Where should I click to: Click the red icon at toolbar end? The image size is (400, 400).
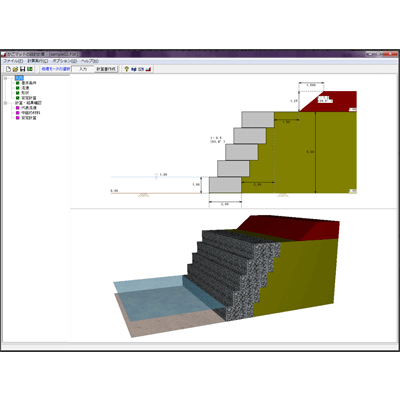click(149, 69)
